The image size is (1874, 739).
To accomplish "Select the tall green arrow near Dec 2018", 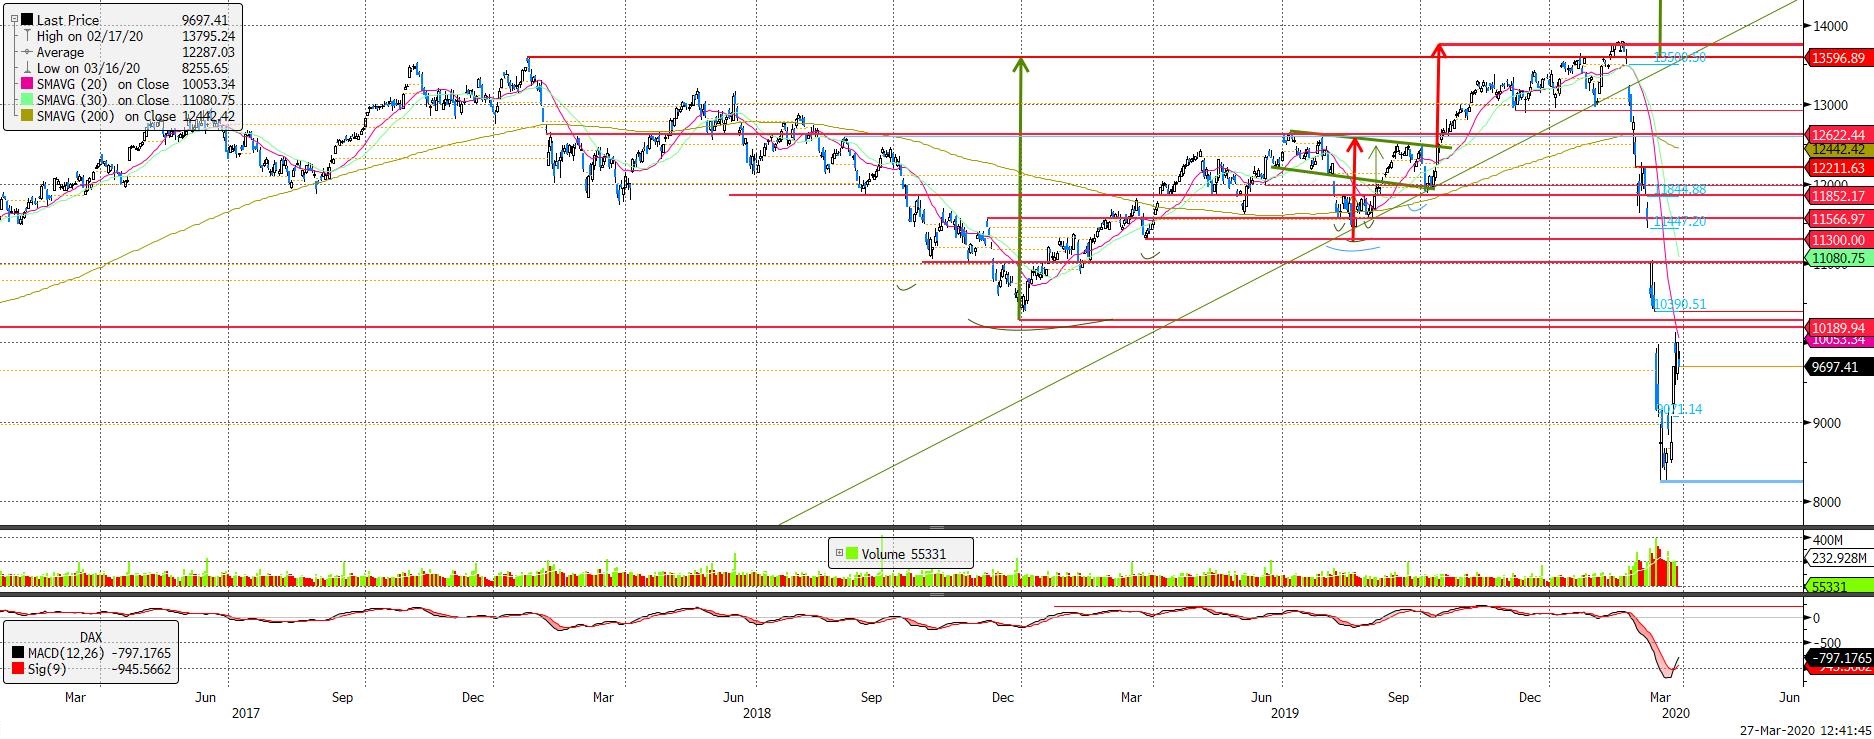I will click(x=1020, y=188).
